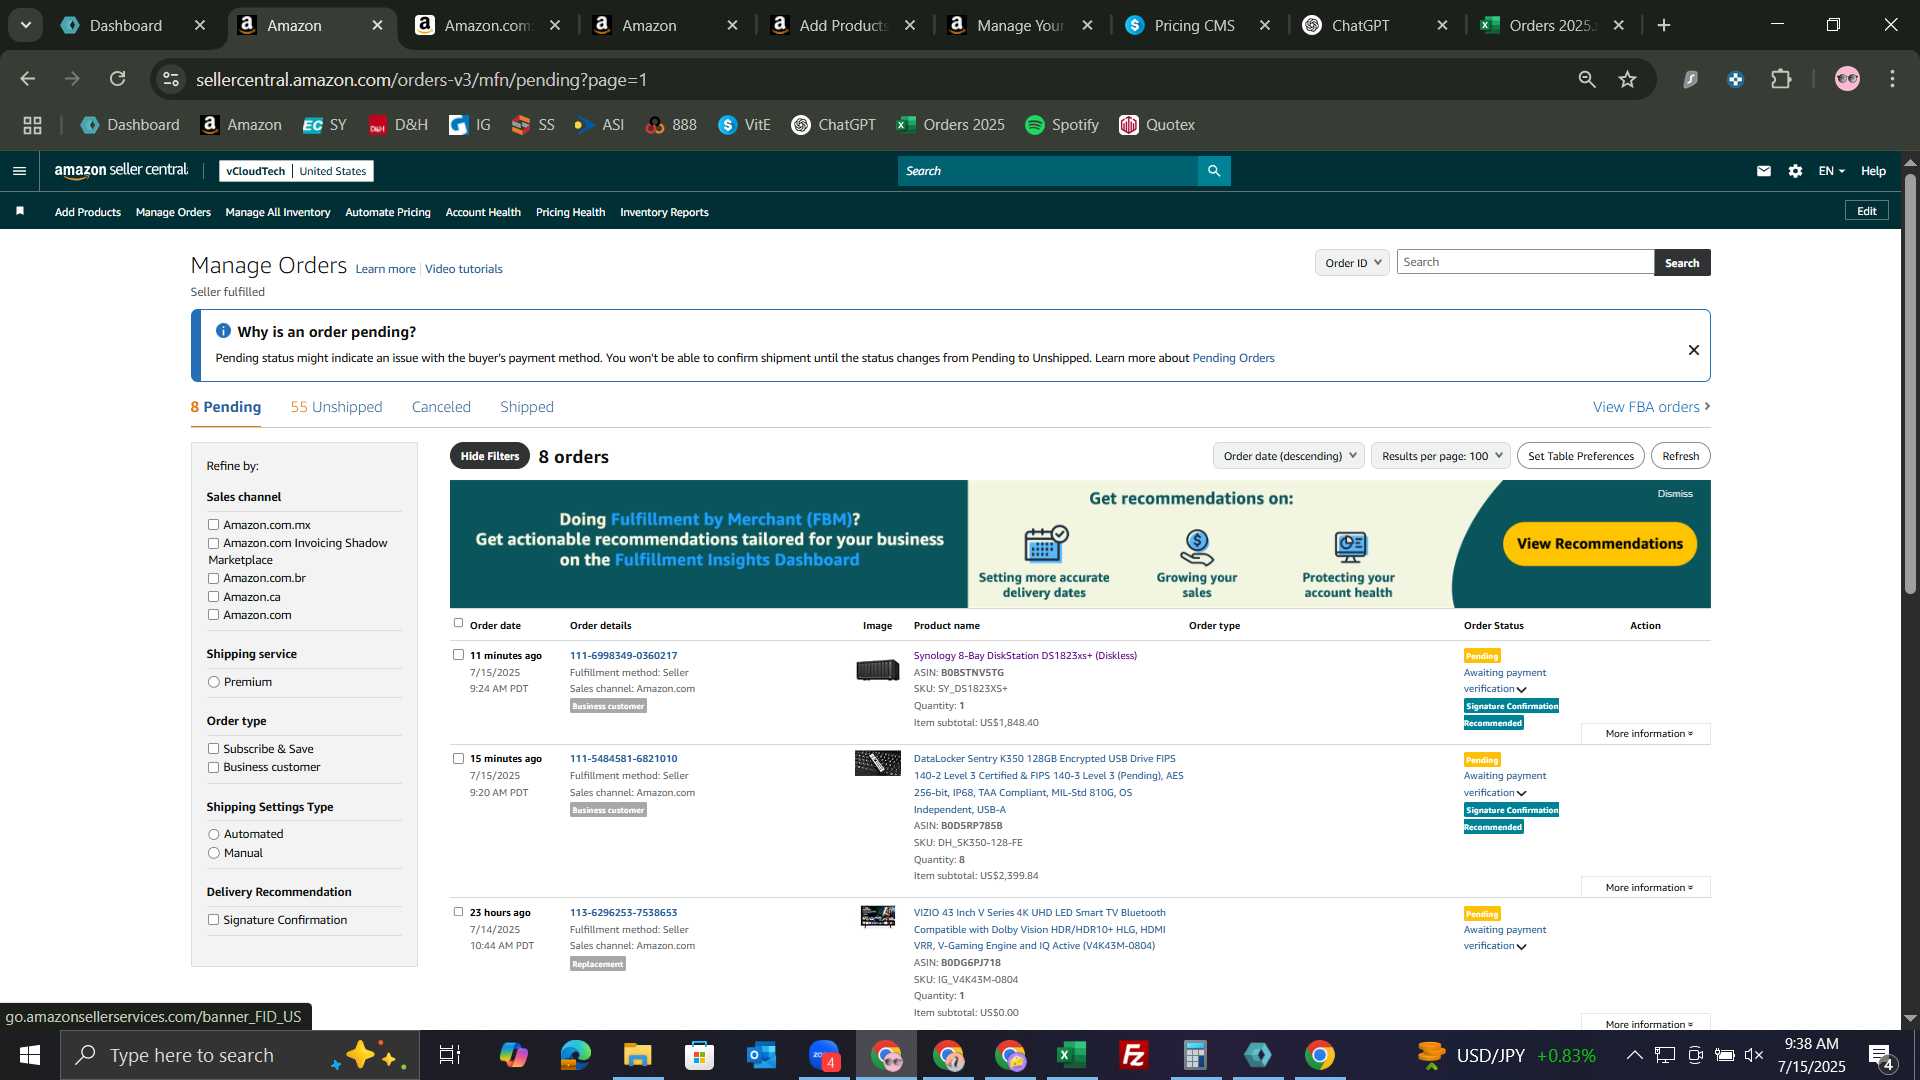This screenshot has width=1920, height=1080.
Task: Check the Amazon.com.br sales channel filter
Action: [x=213, y=578]
